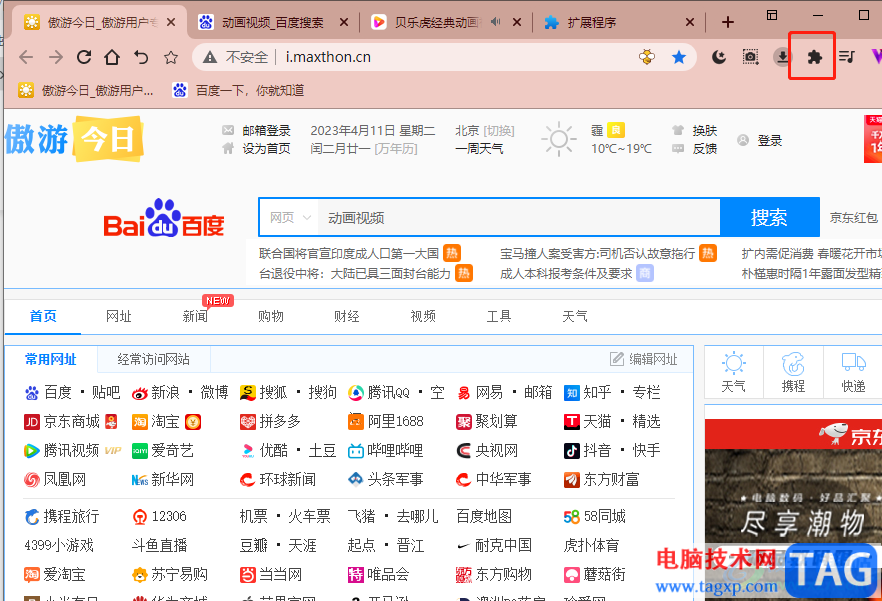This screenshot has width=882, height=601.
Task: Open the extensions puzzle icon
Action: pyautogui.click(x=814, y=56)
